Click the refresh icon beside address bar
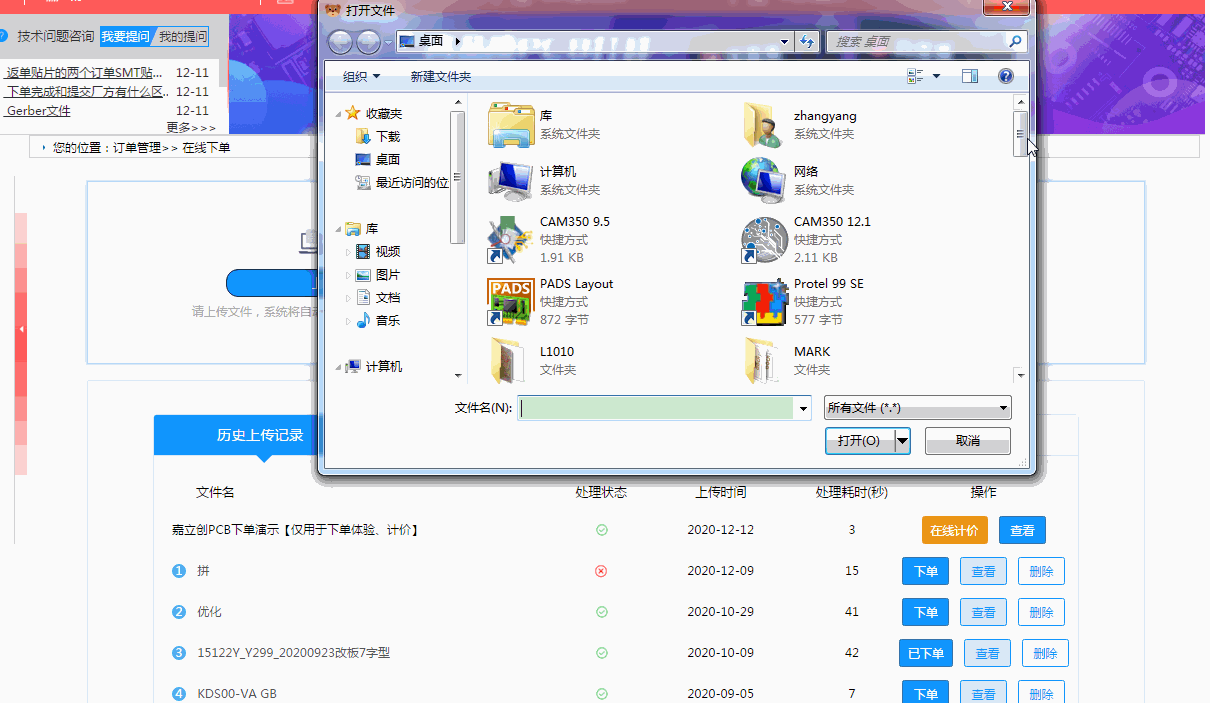 [x=807, y=42]
